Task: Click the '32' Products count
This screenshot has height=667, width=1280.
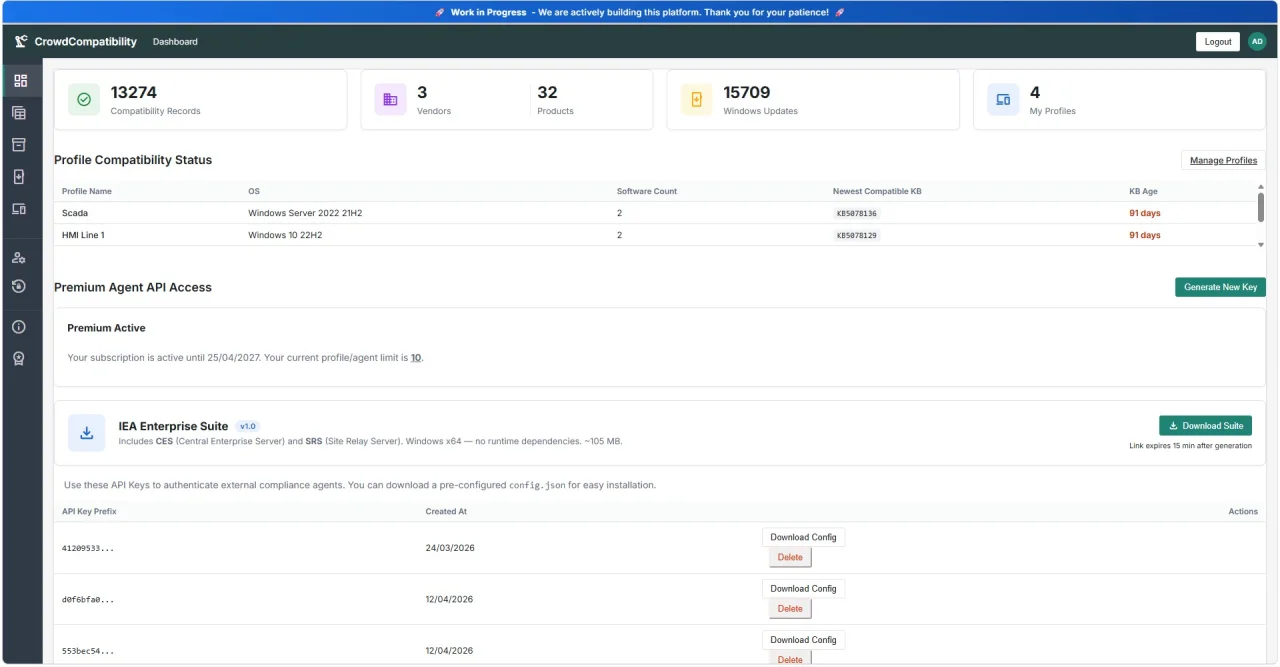Action: (x=547, y=92)
